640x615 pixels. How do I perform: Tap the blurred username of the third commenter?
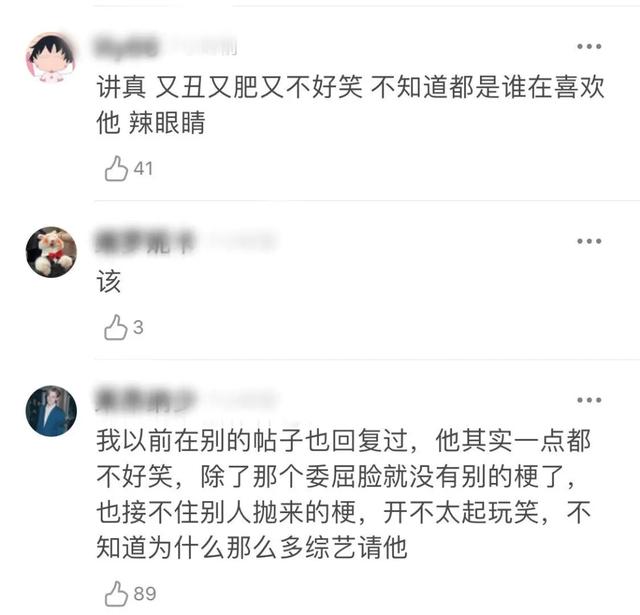[x=146, y=401]
